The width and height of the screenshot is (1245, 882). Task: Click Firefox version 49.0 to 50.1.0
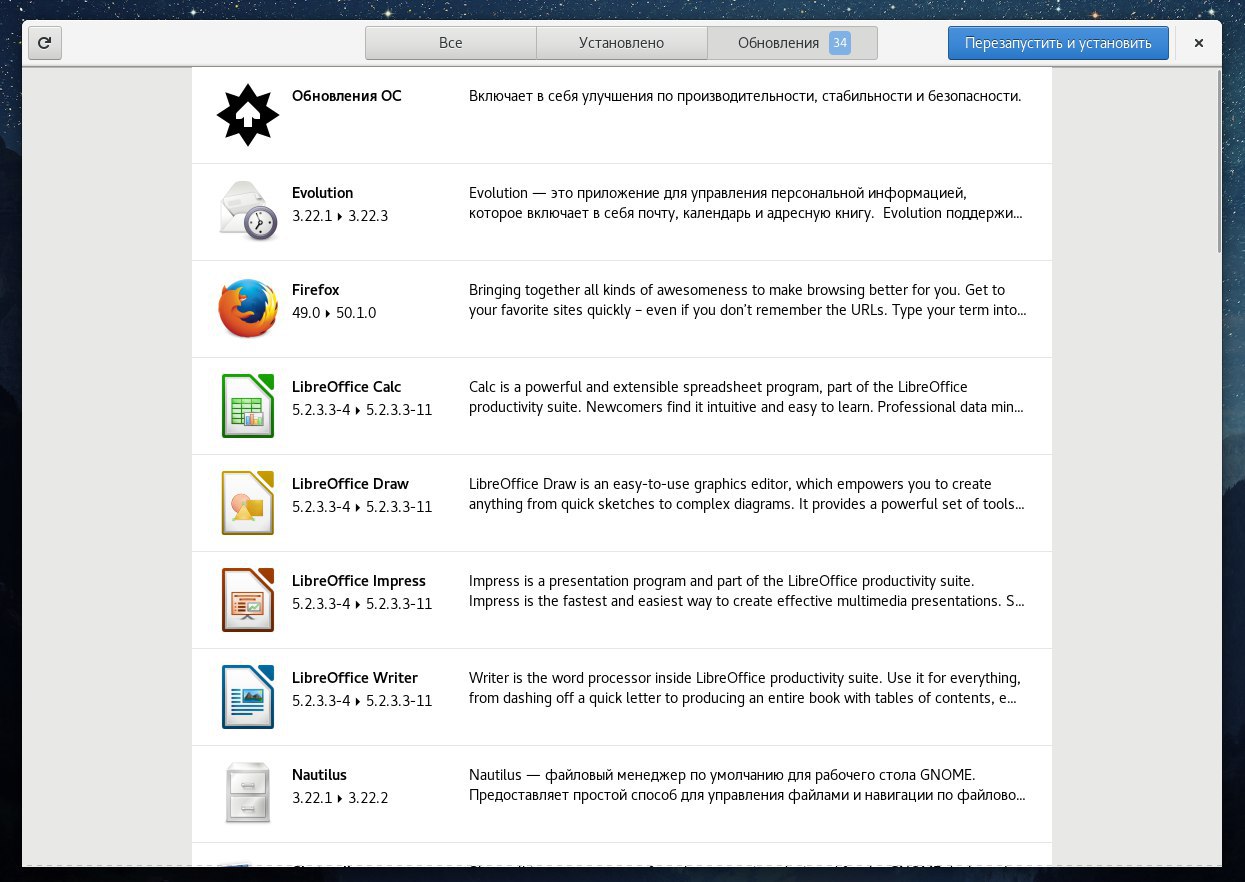pyautogui.click(x=334, y=313)
